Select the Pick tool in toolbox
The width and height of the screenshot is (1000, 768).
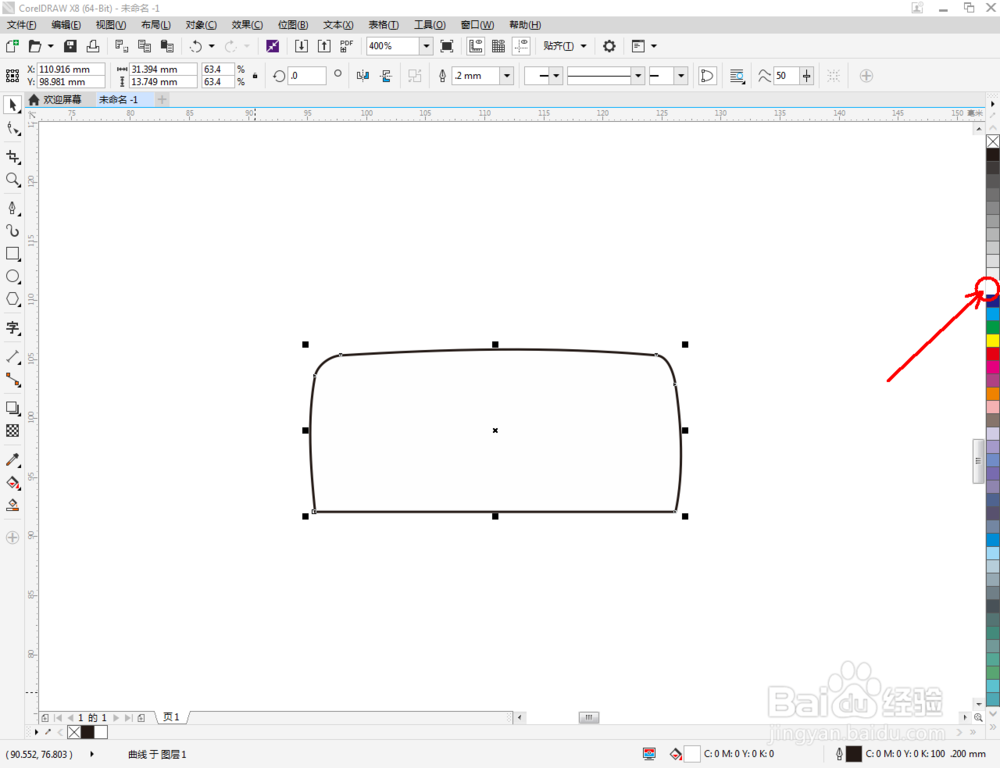[x=13, y=105]
